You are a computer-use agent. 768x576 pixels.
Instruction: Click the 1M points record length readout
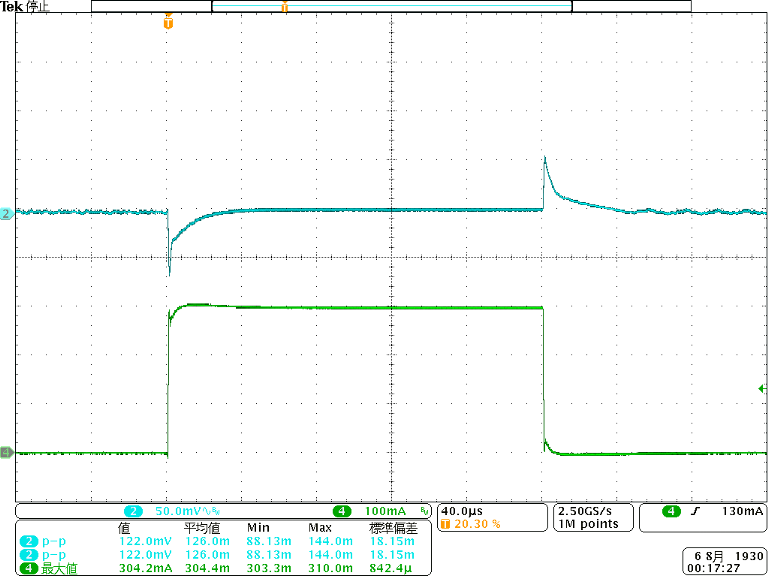588,524
